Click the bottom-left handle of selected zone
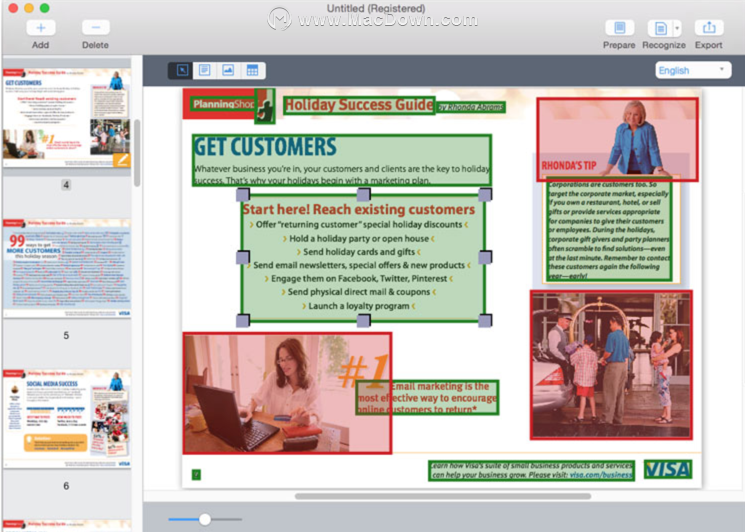 coord(243,321)
